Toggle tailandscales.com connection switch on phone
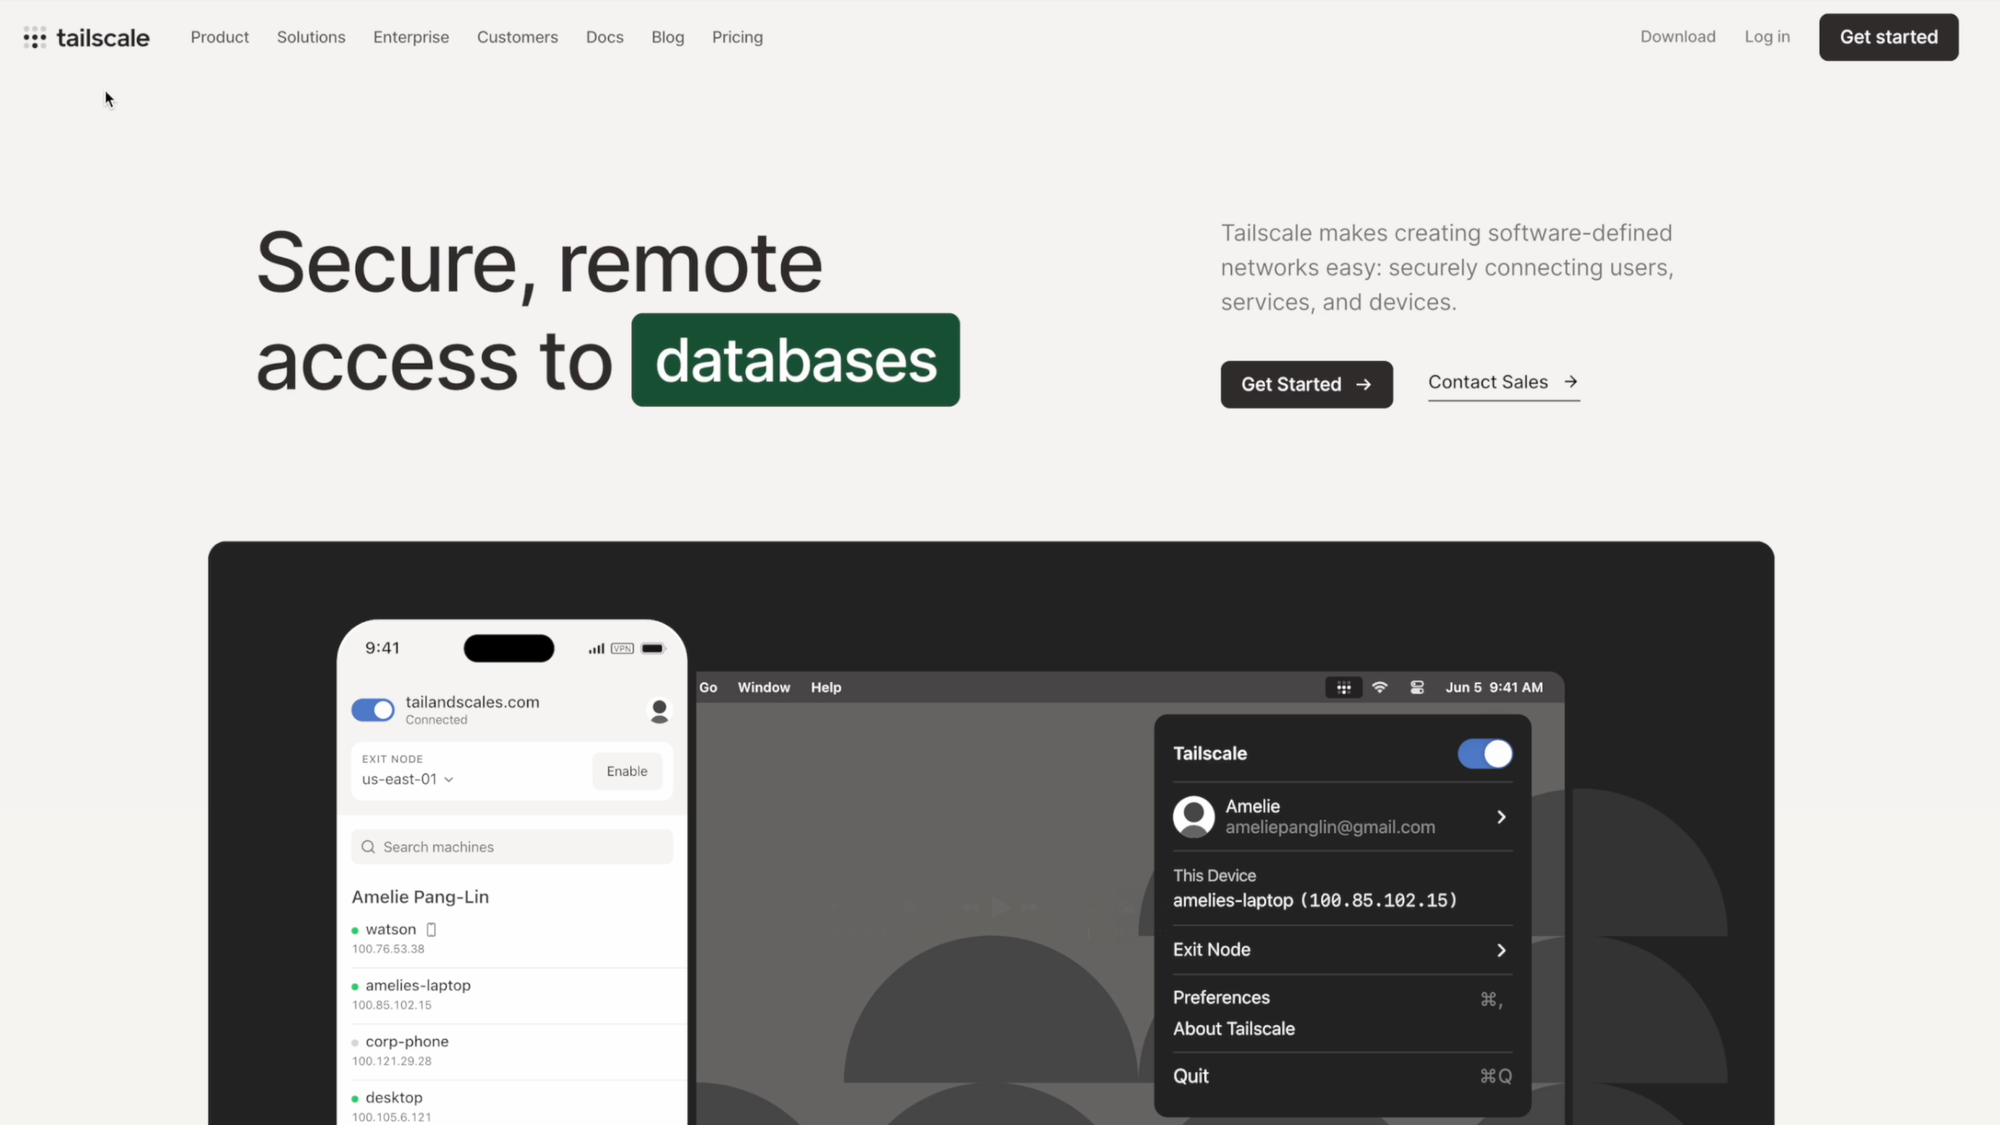Viewport: 2000px width, 1125px height. (373, 710)
